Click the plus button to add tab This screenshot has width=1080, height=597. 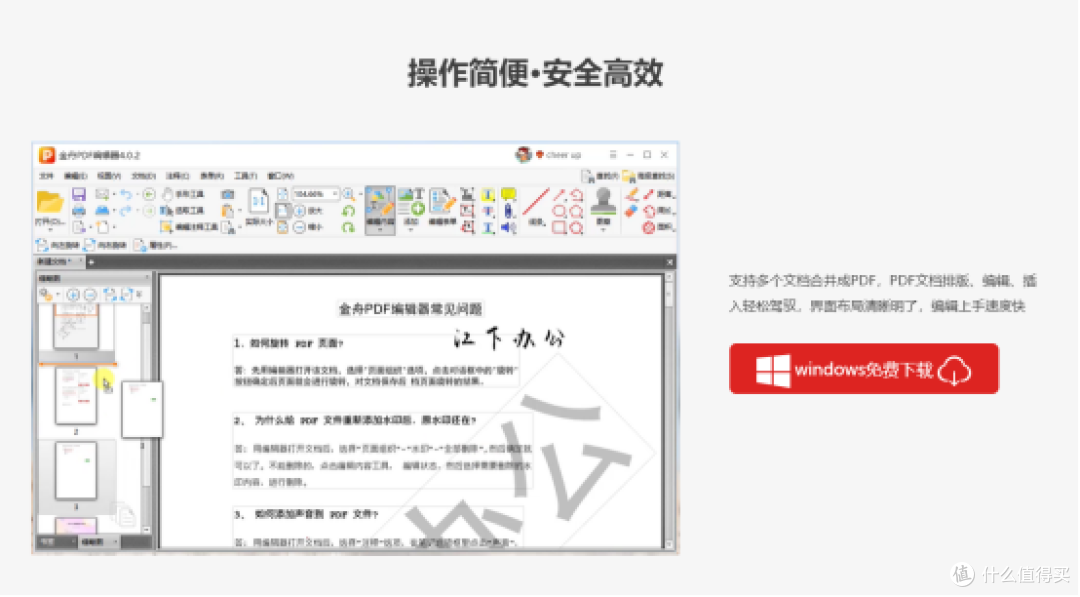tap(91, 262)
